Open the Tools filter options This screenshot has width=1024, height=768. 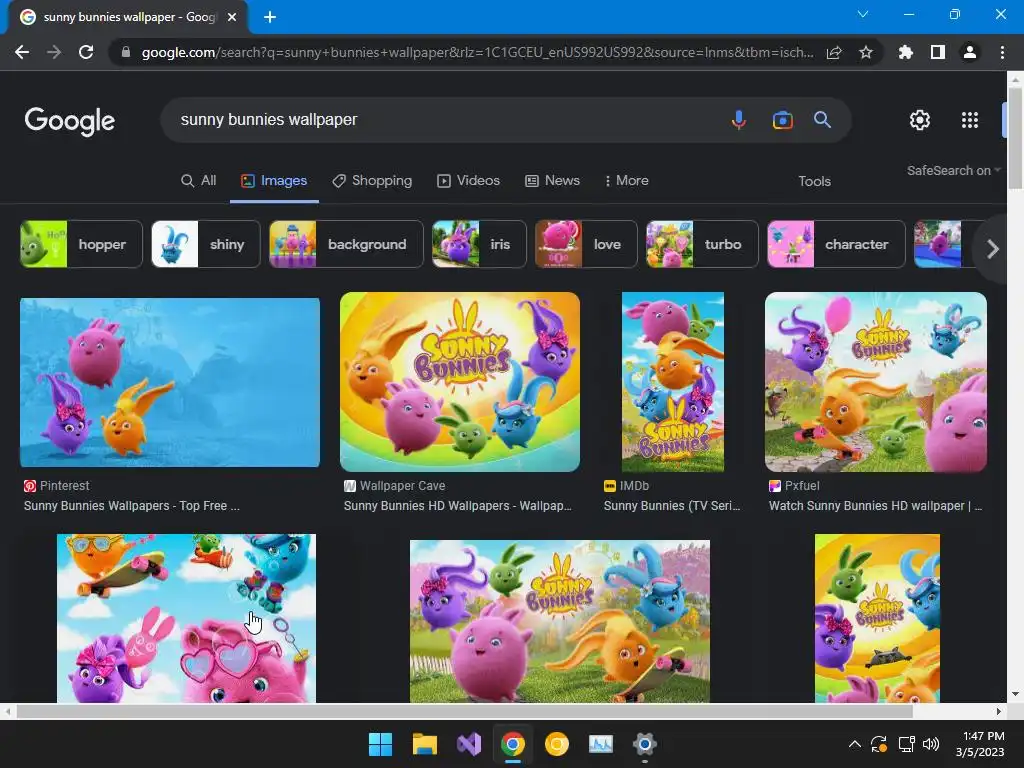pyautogui.click(x=814, y=182)
